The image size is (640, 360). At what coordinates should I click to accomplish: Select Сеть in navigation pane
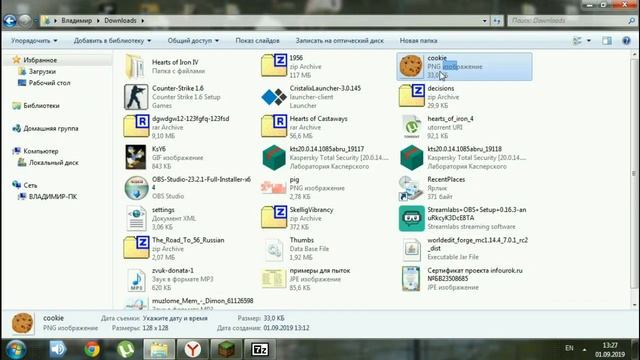point(30,185)
